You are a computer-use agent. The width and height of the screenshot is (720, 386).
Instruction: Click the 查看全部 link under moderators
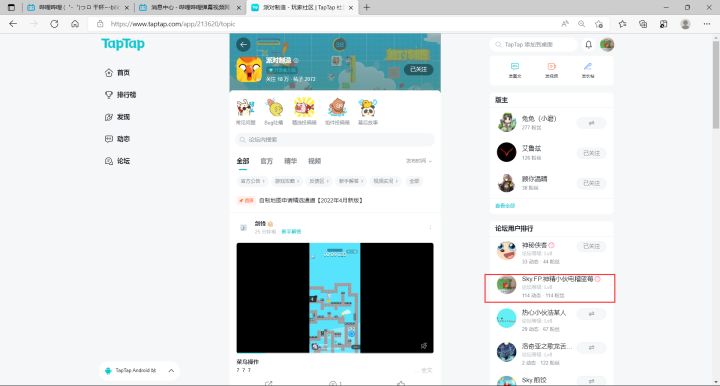(505, 206)
